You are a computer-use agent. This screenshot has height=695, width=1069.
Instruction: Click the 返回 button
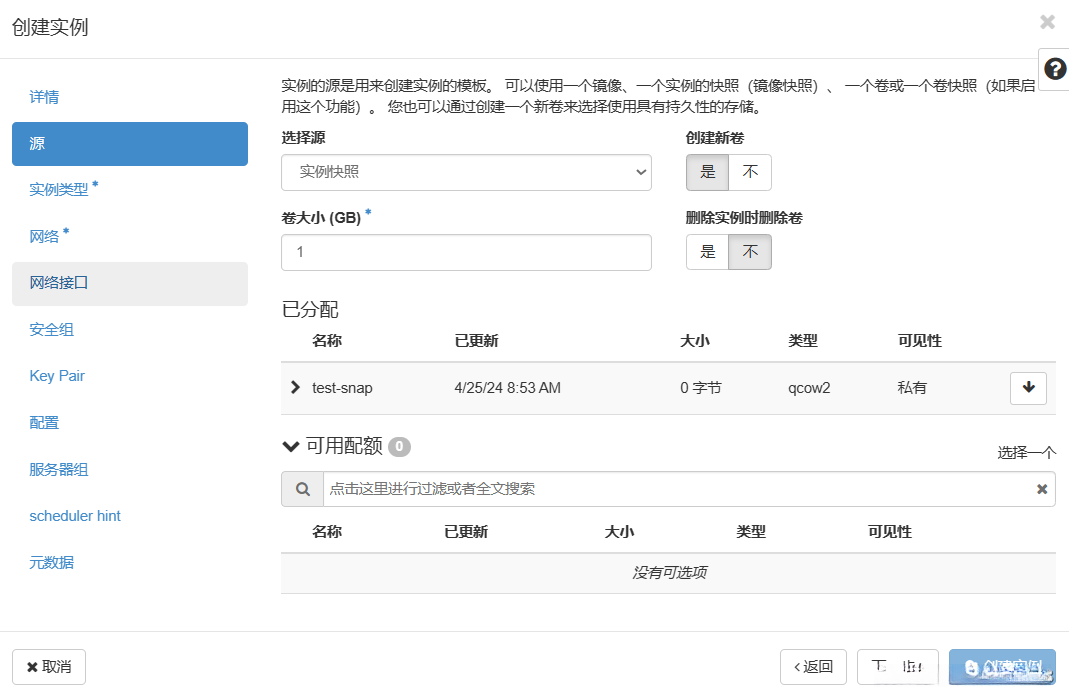point(813,667)
